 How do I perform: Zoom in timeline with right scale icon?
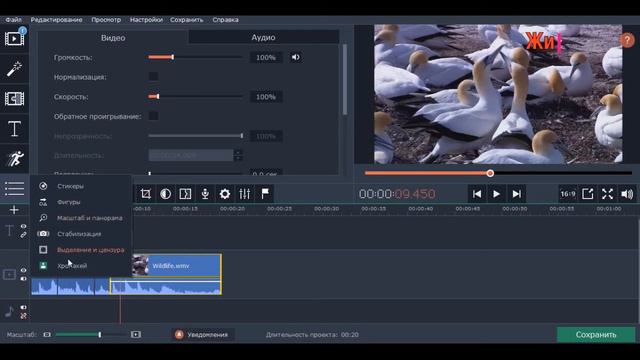pos(136,335)
